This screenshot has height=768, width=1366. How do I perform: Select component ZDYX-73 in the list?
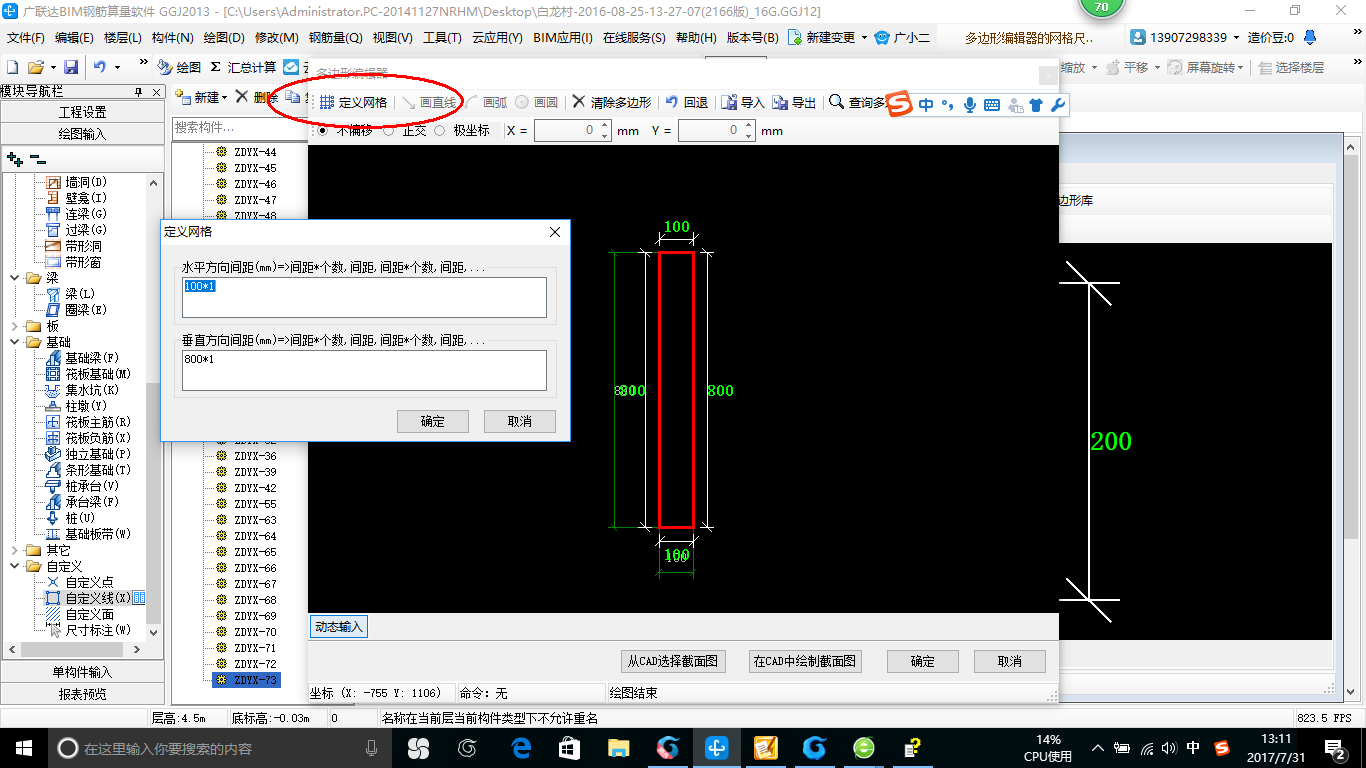[x=246, y=680]
